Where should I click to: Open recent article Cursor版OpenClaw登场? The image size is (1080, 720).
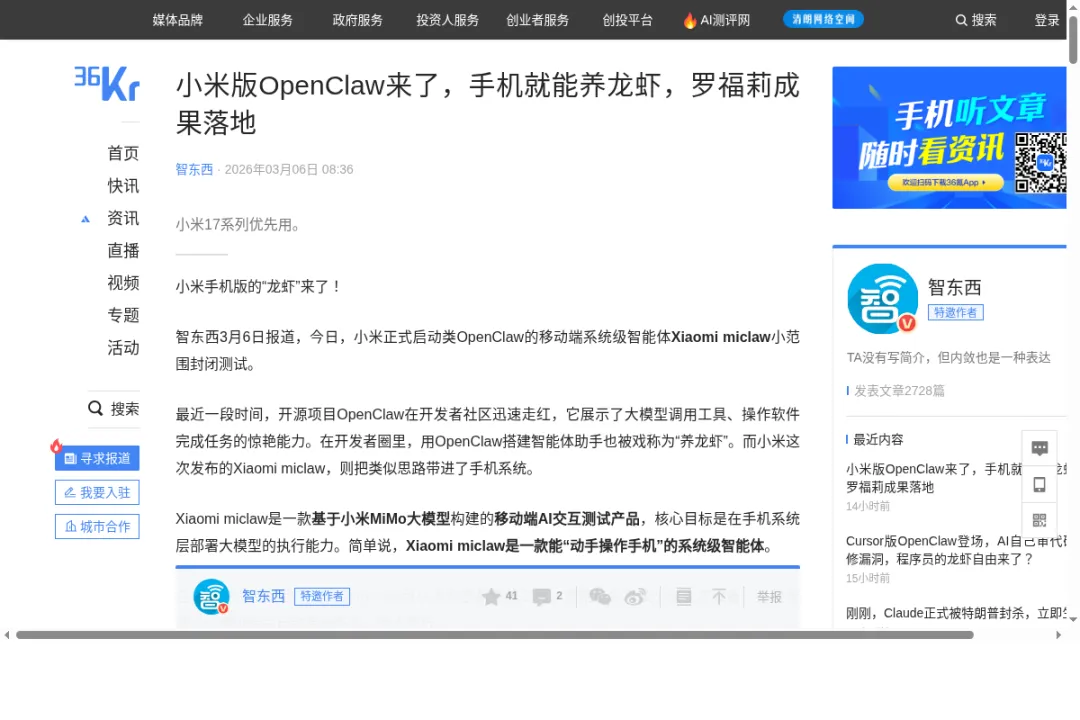956,550
